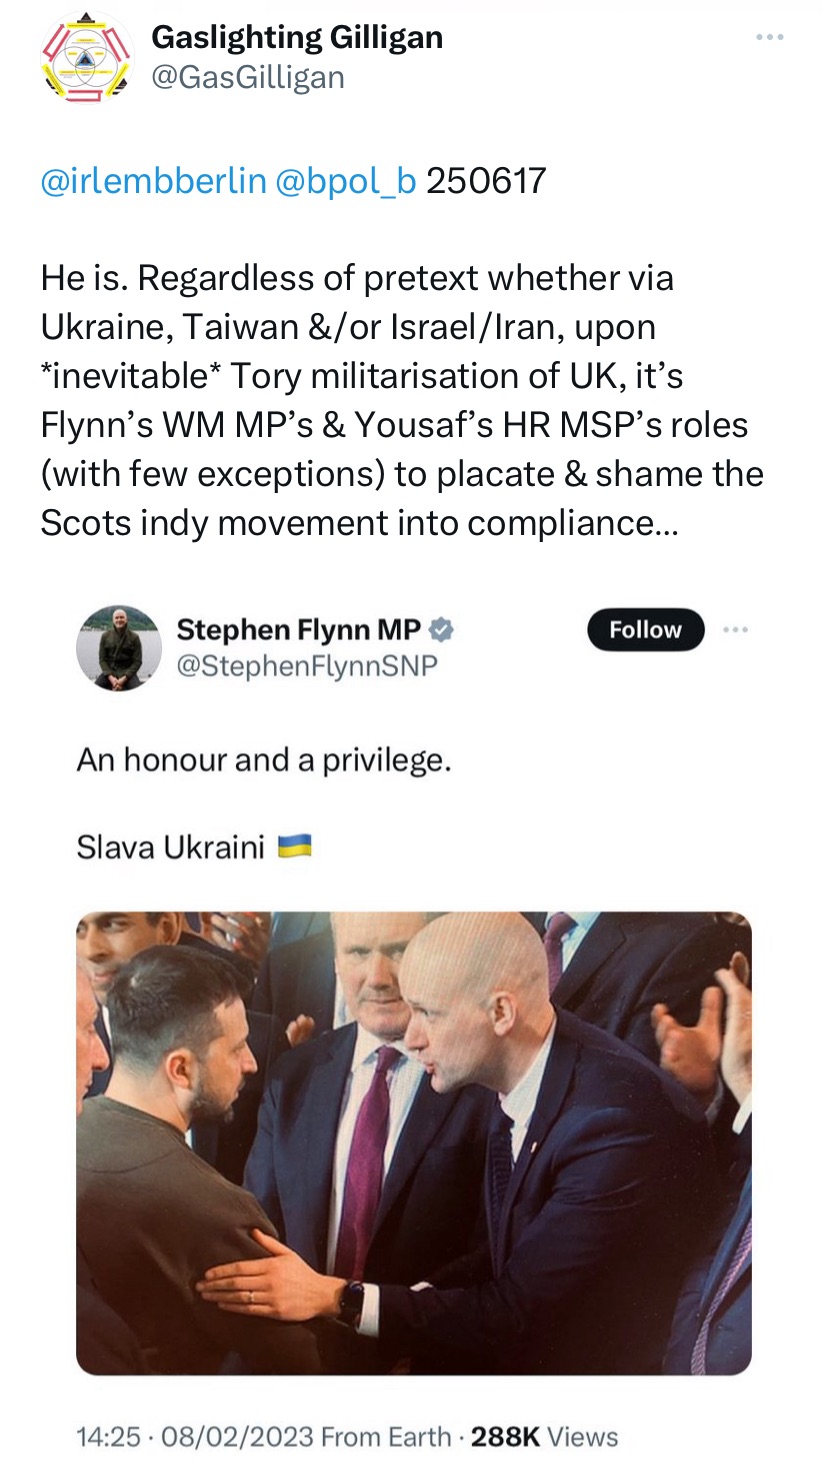
Task: Open Stephen Flynn's profile picture
Action: (x=118, y=648)
